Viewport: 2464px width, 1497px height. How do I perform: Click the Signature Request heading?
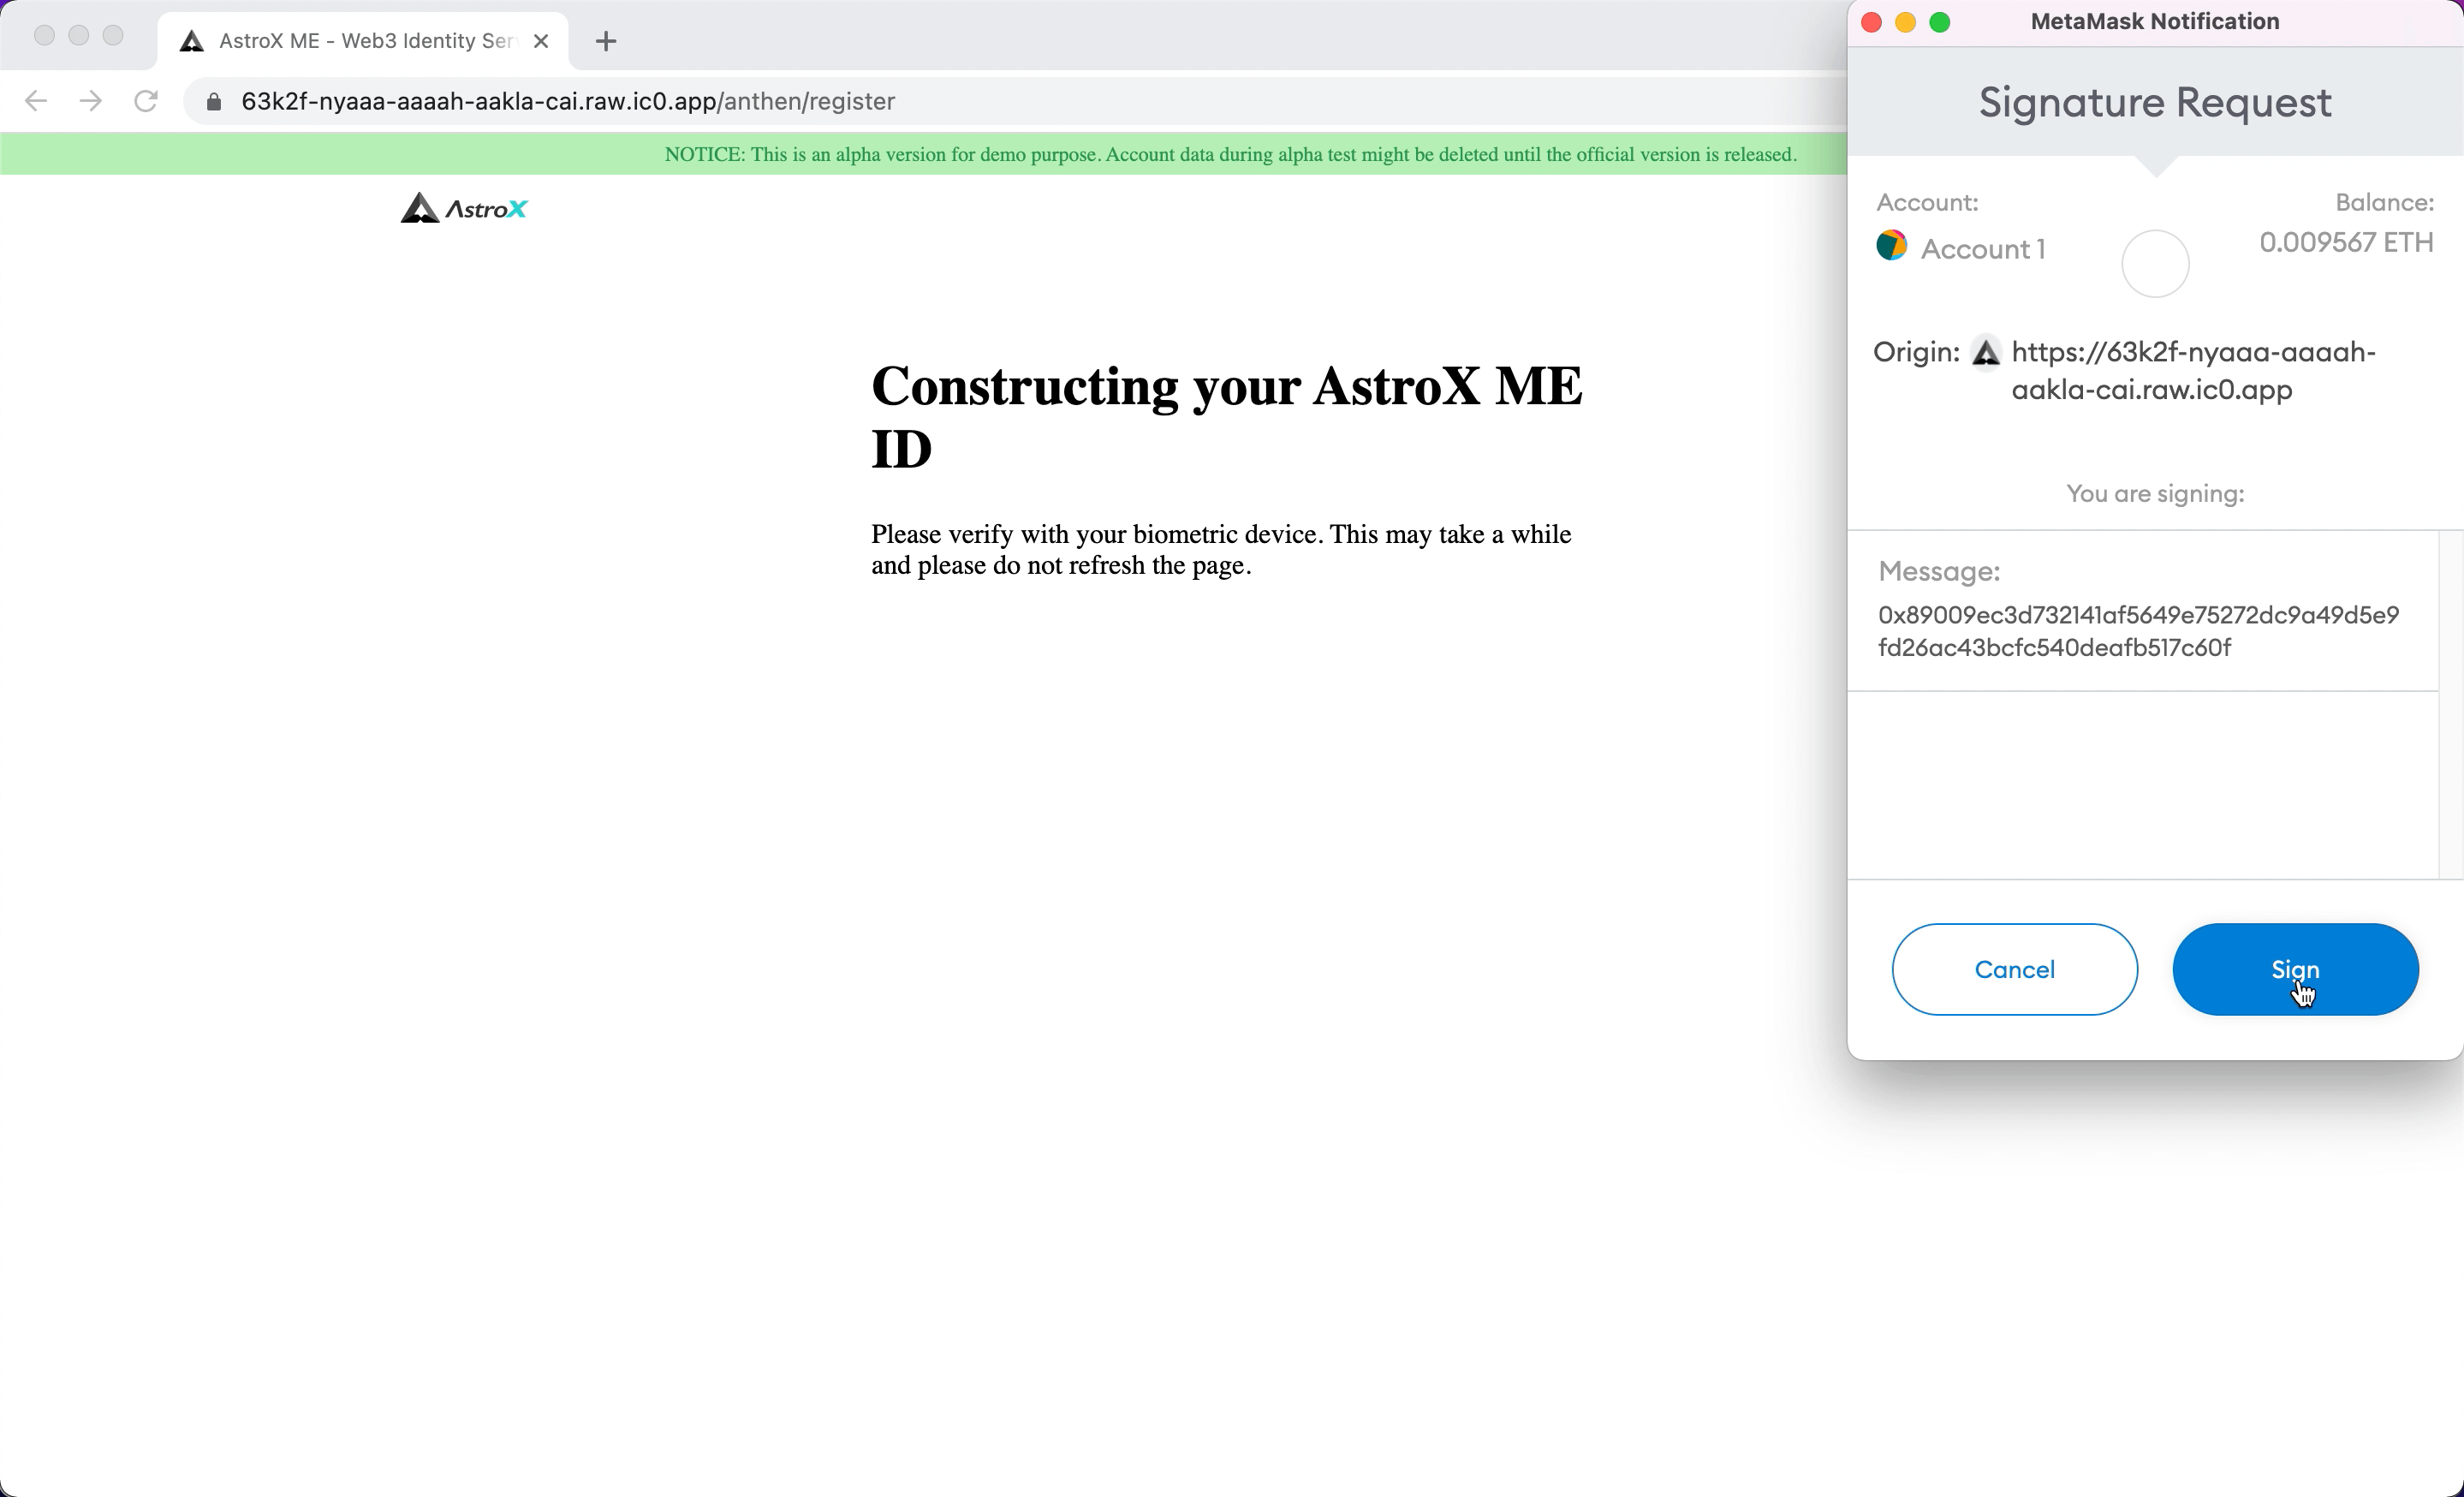[x=2155, y=103]
